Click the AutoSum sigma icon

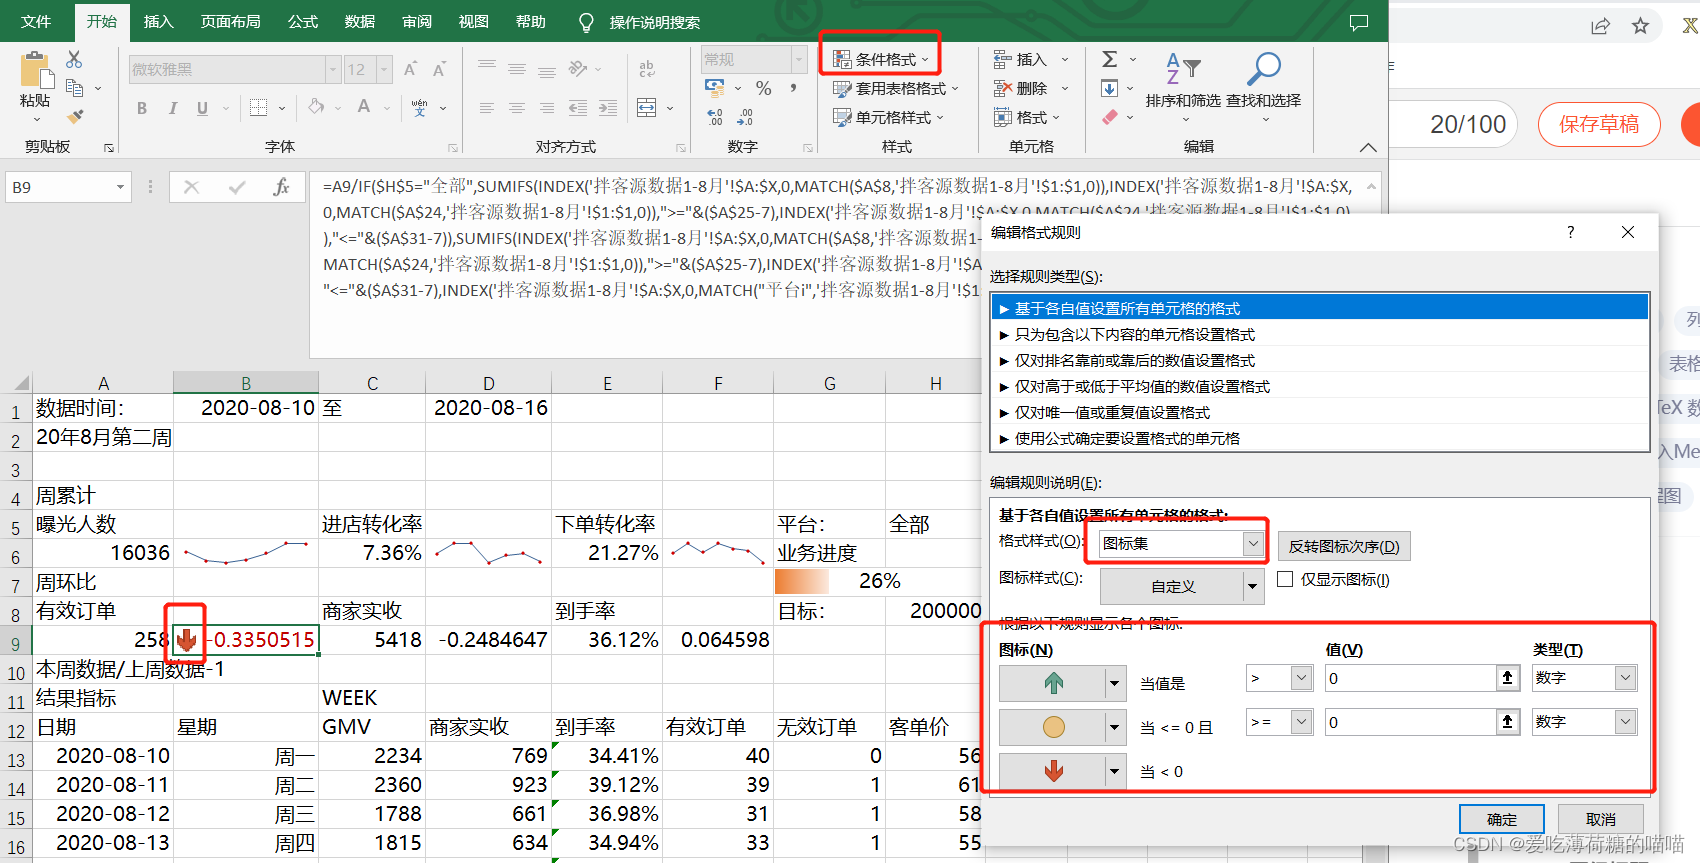(1109, 60)
